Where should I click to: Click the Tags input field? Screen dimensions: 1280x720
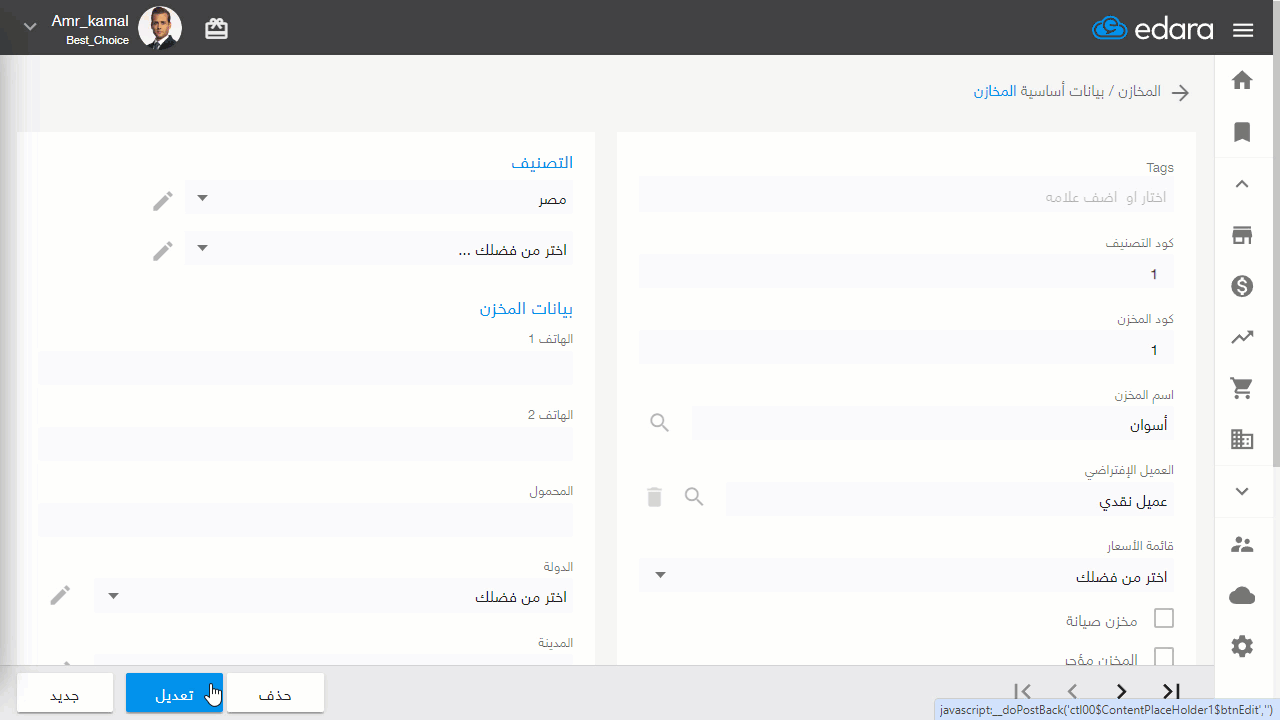click(x=906, y=196)
